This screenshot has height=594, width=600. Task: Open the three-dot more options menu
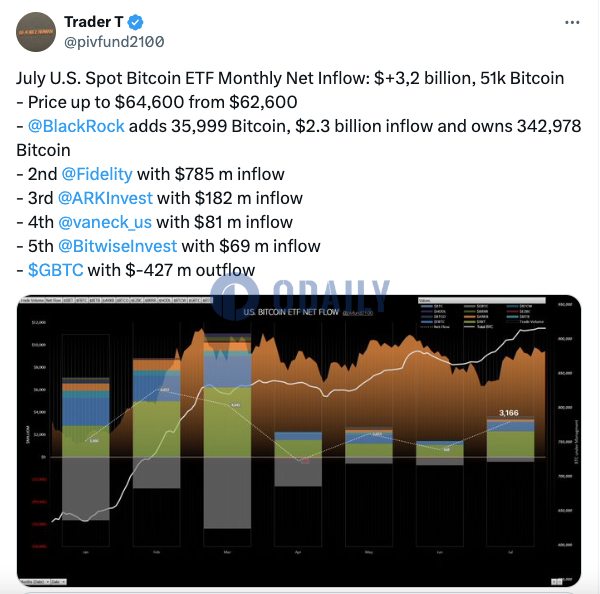[572, 23]
